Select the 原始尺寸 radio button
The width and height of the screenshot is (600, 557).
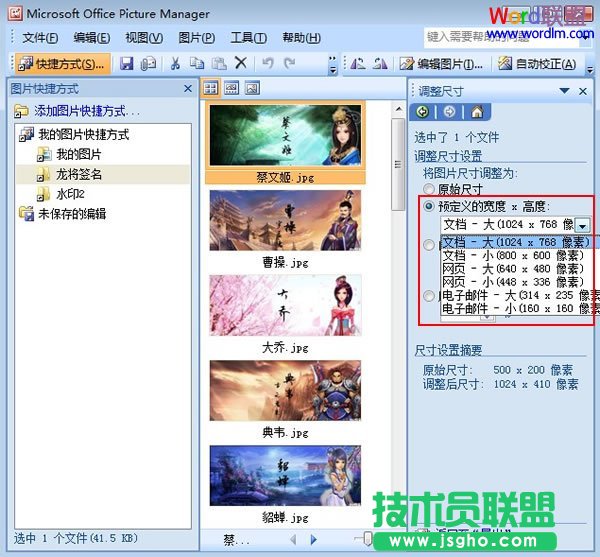[x=430, y=189]
